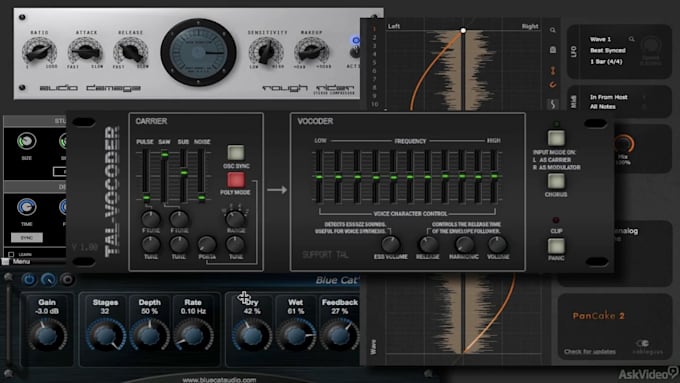Click the Blue Cat power bypass icon
Image resolution: width=680 pixels, height=383 pixels.
(29, 279)
